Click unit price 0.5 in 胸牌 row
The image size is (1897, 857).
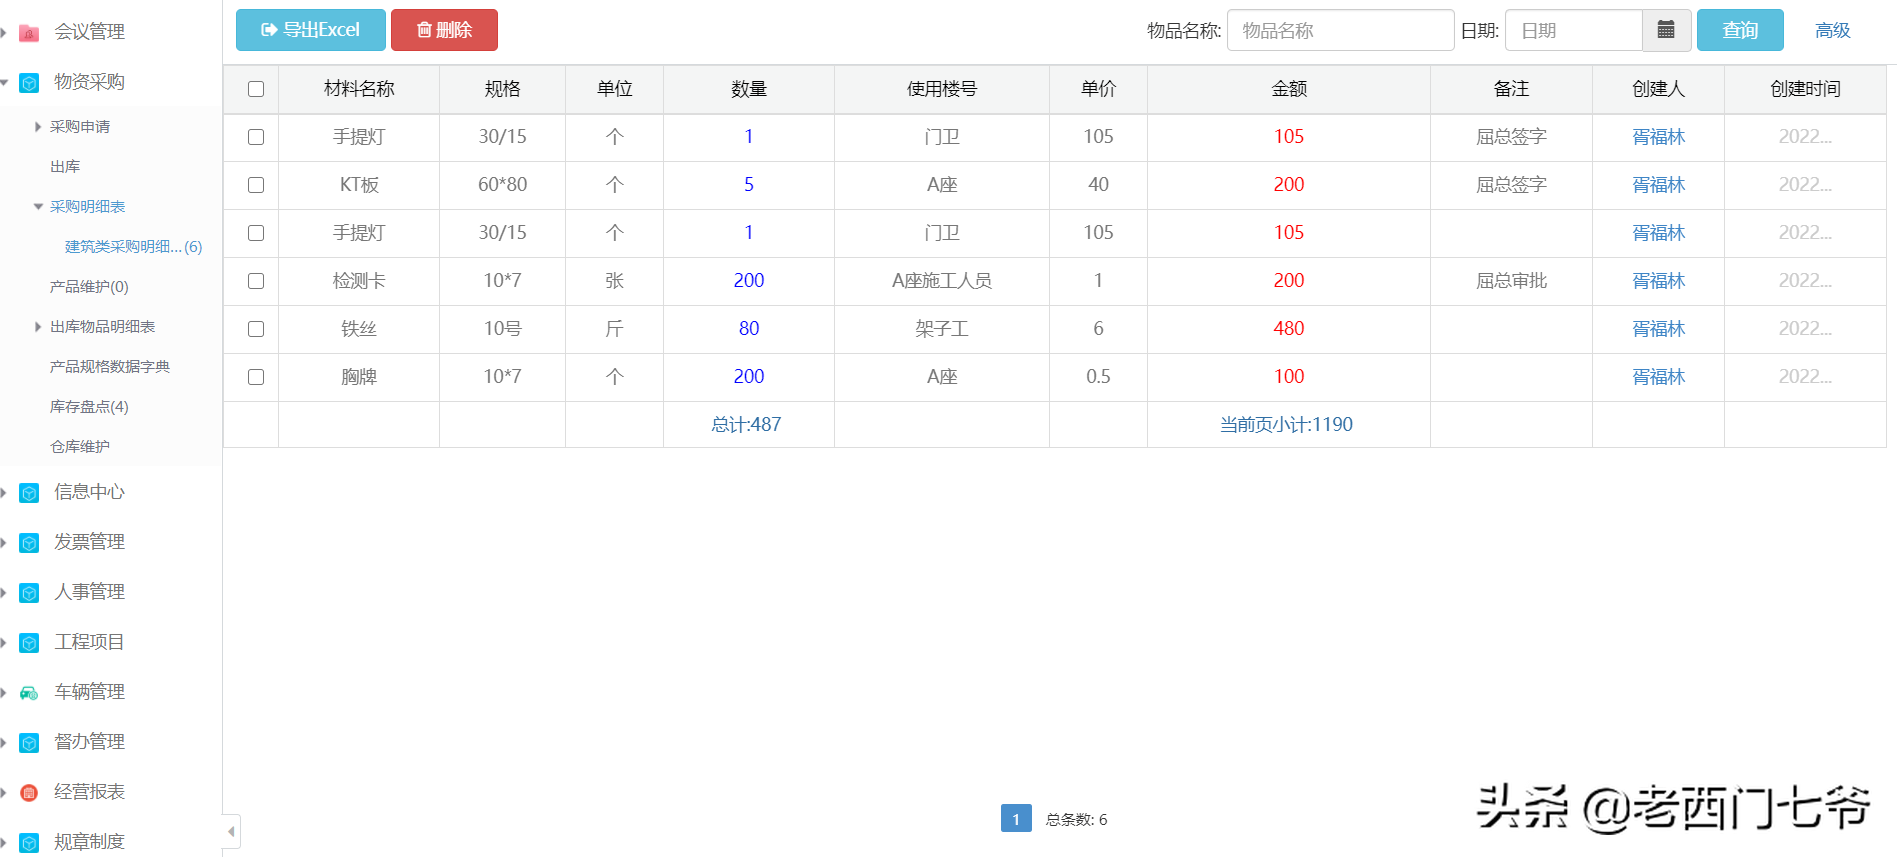pyautogui.click(x=1098, y=377)
